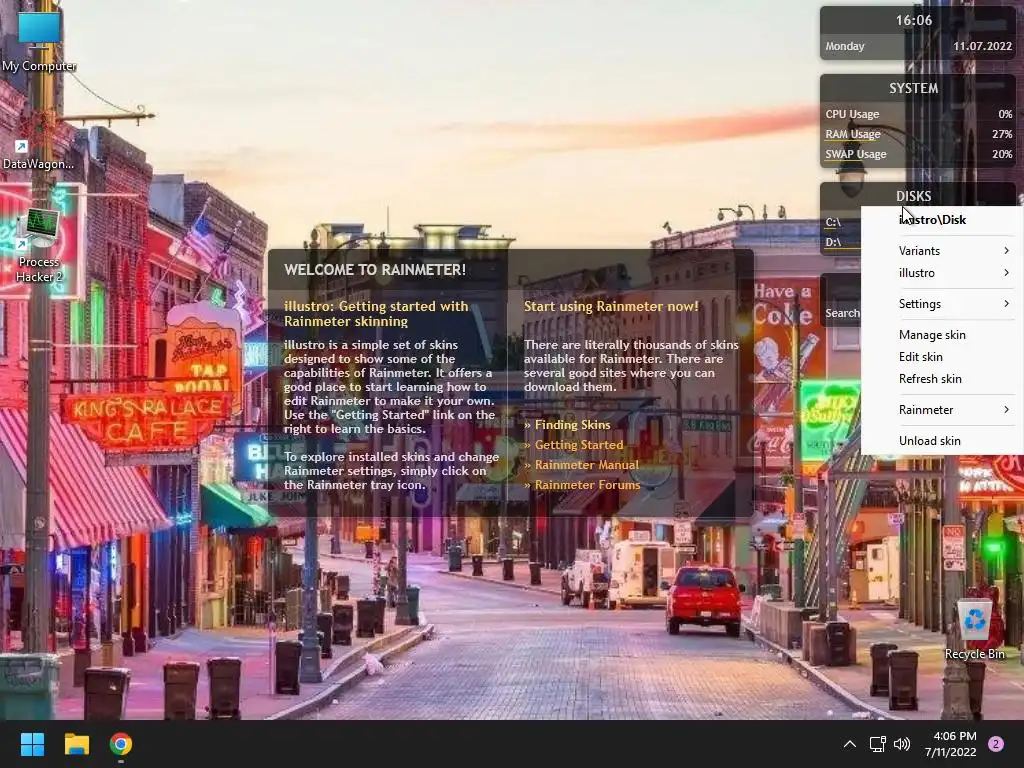
Task: Expand the Rainmeter submenu
Action: coord(942,409)
